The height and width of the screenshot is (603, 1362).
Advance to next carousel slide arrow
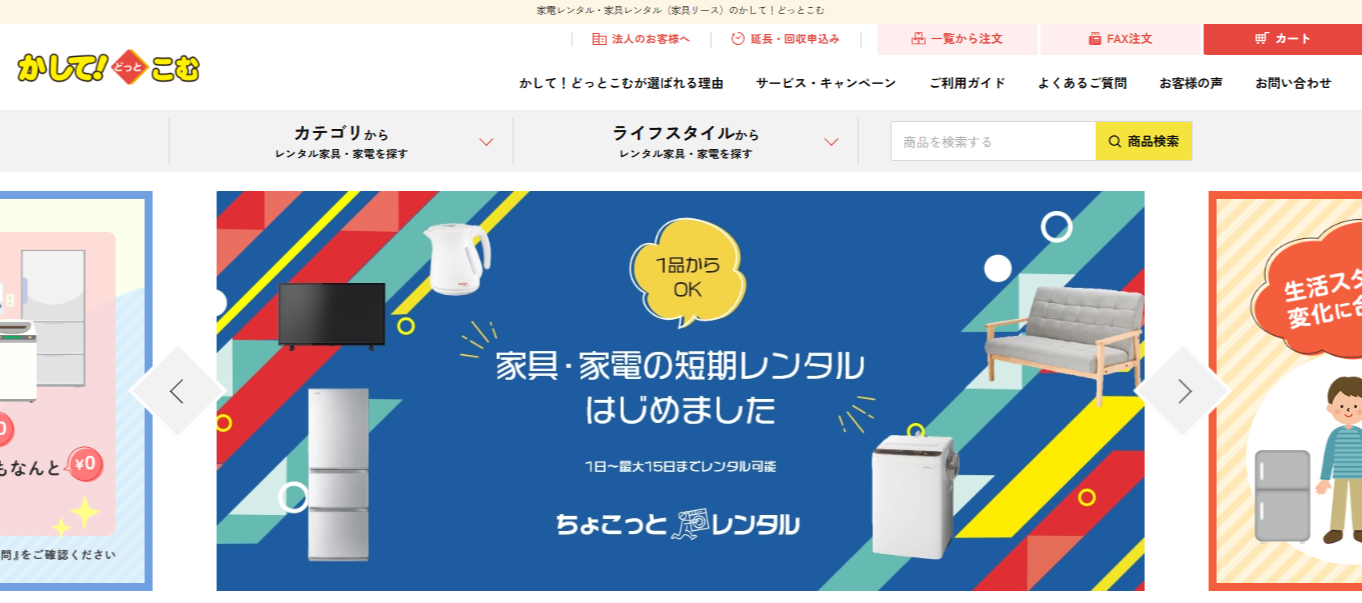[1184, 391]
